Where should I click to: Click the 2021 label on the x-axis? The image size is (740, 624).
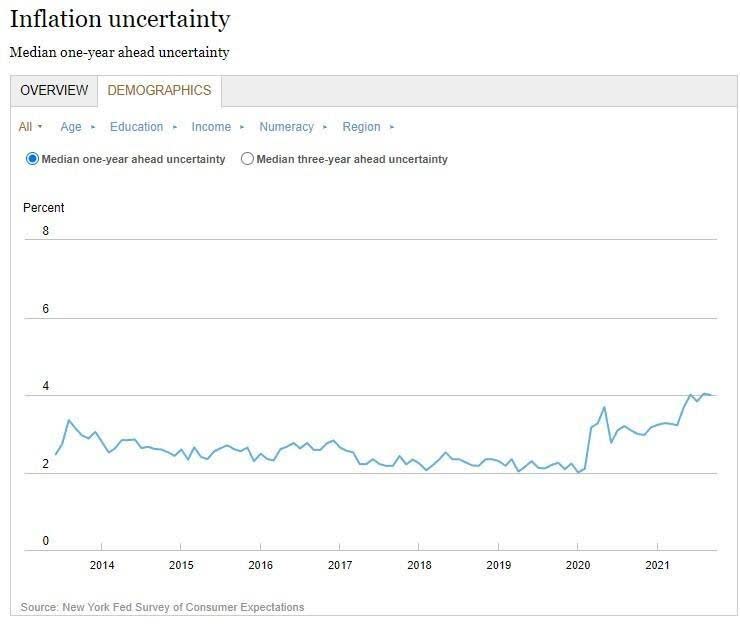coord(657,566)
